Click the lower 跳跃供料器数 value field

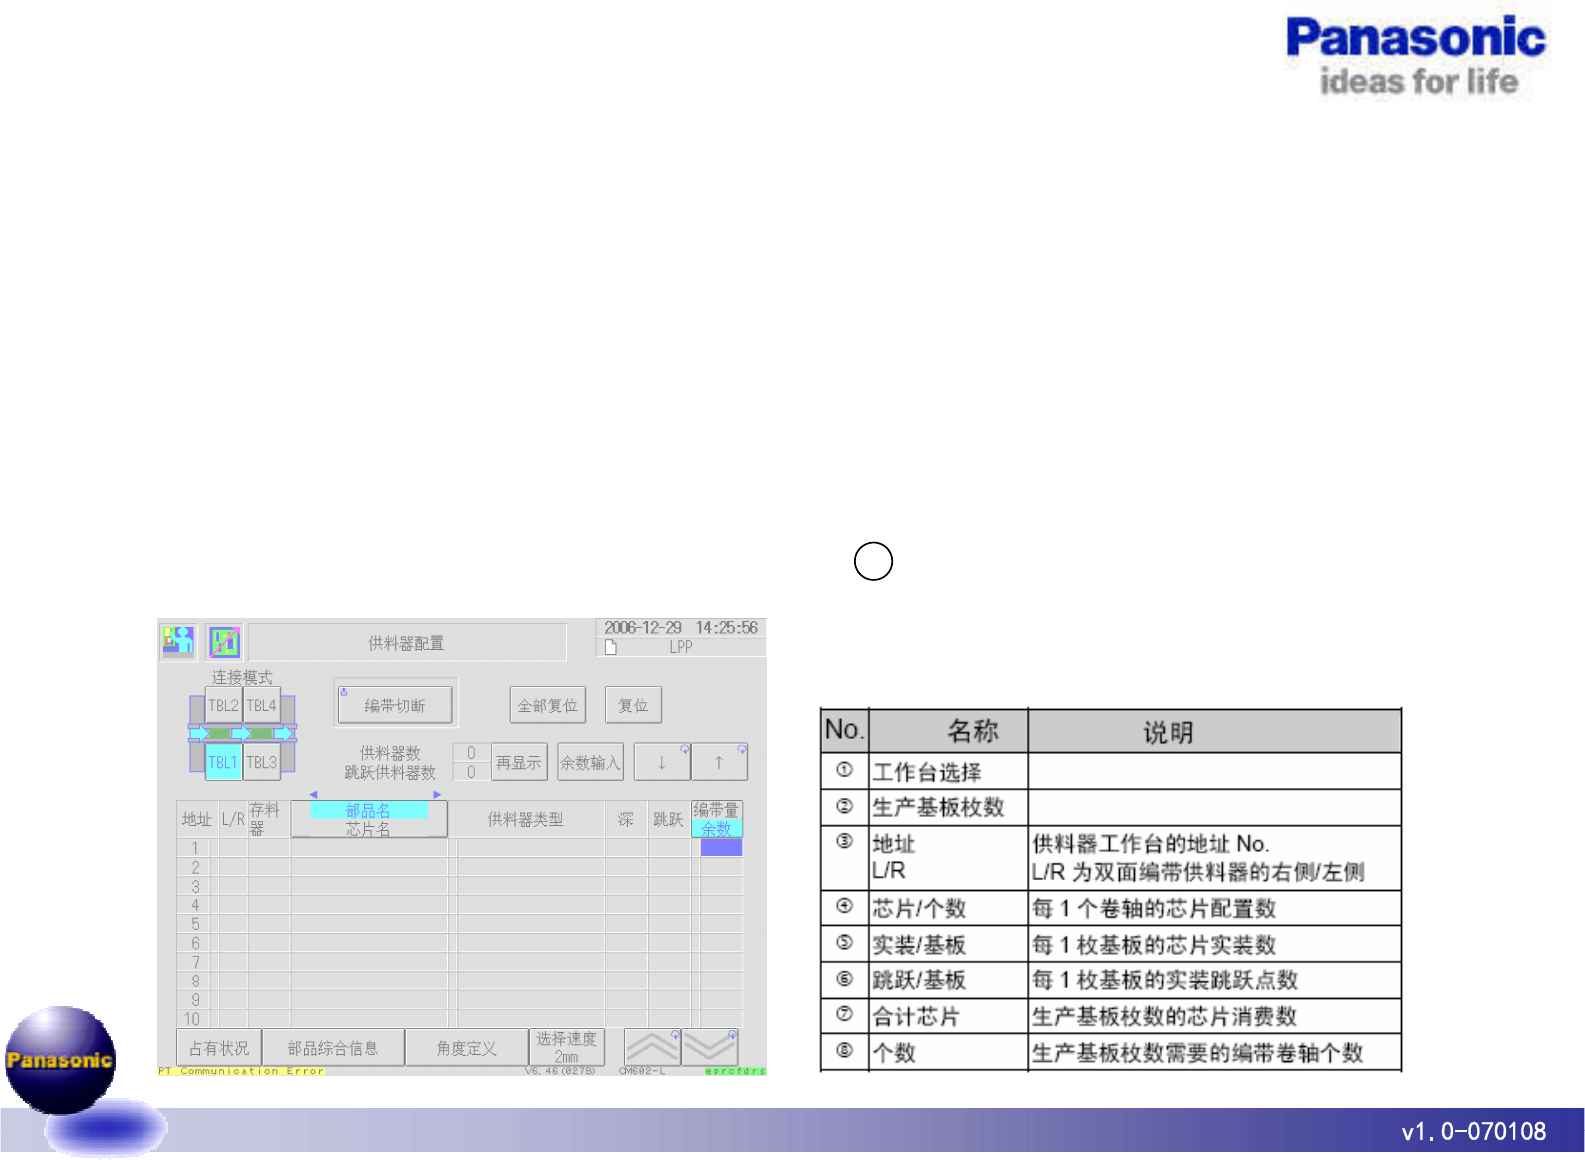471,772
